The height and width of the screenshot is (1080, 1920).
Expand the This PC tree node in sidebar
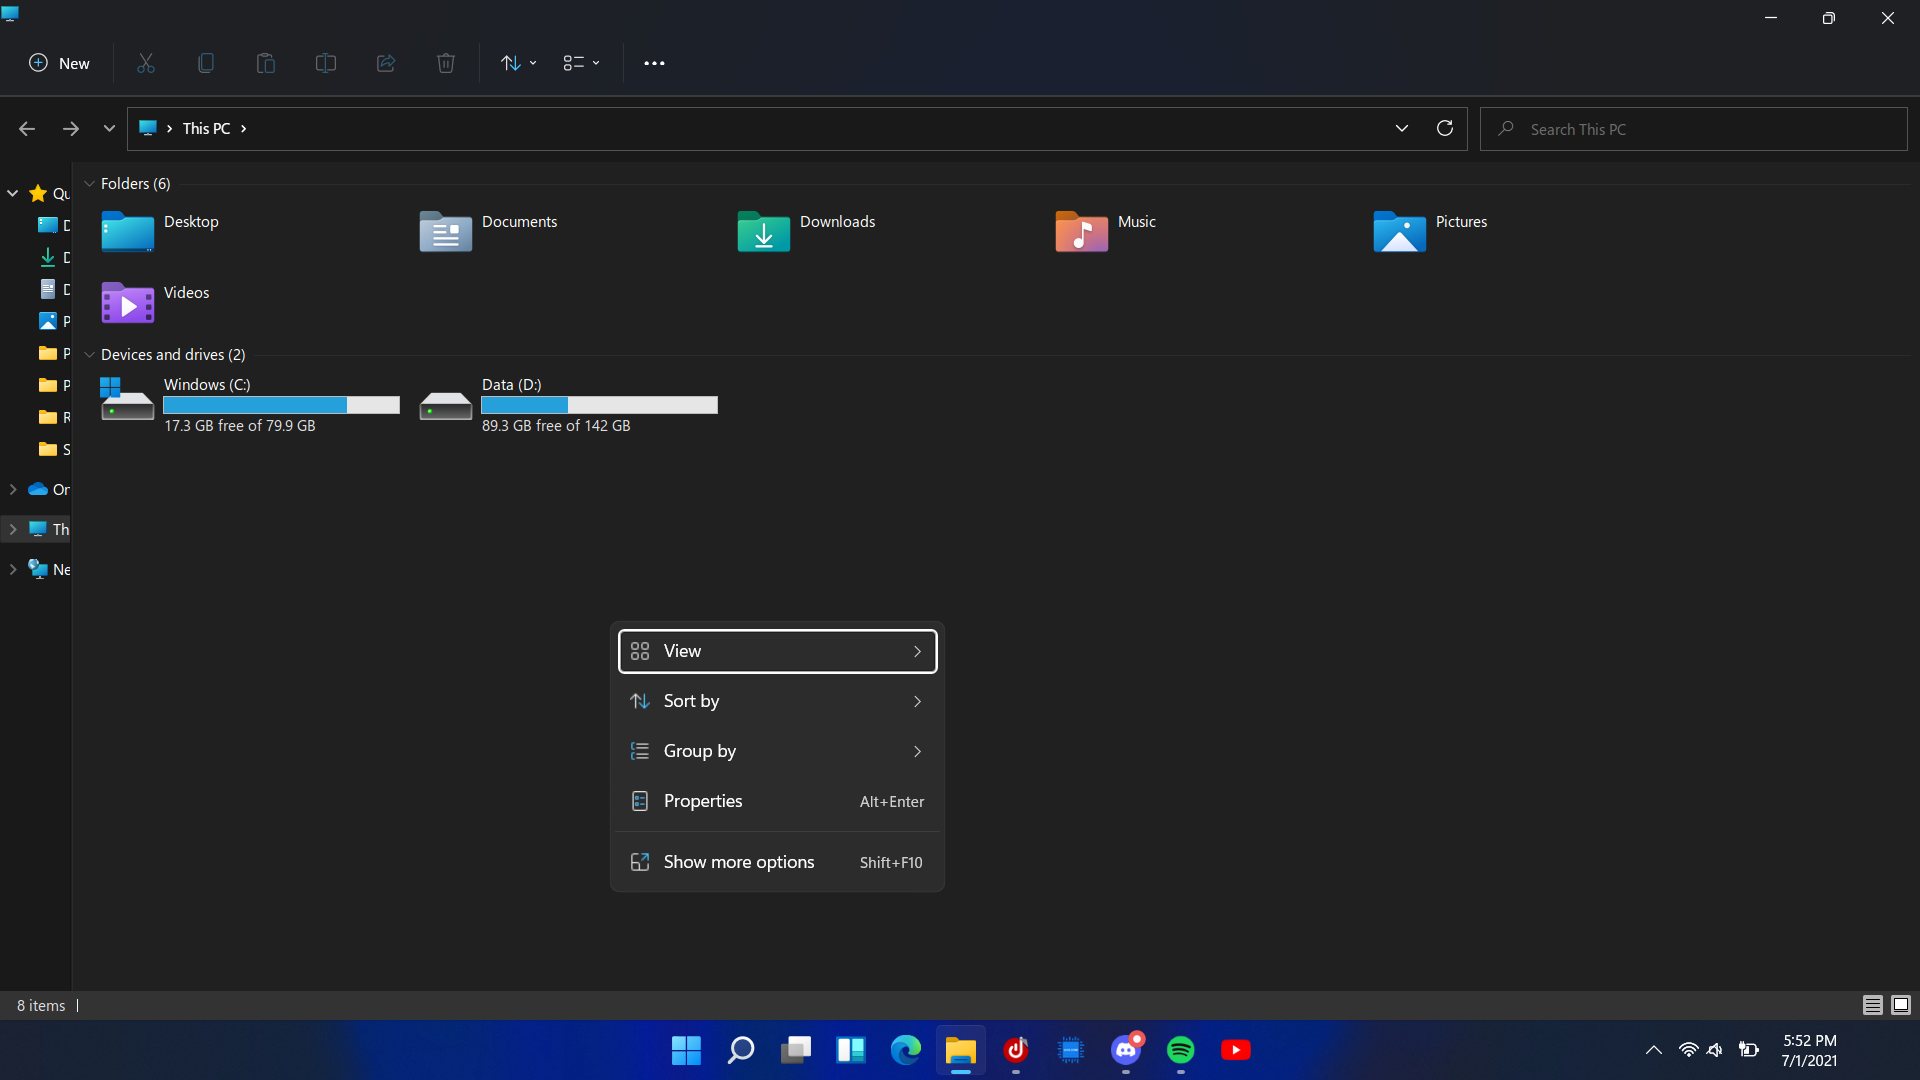(12, 529)
